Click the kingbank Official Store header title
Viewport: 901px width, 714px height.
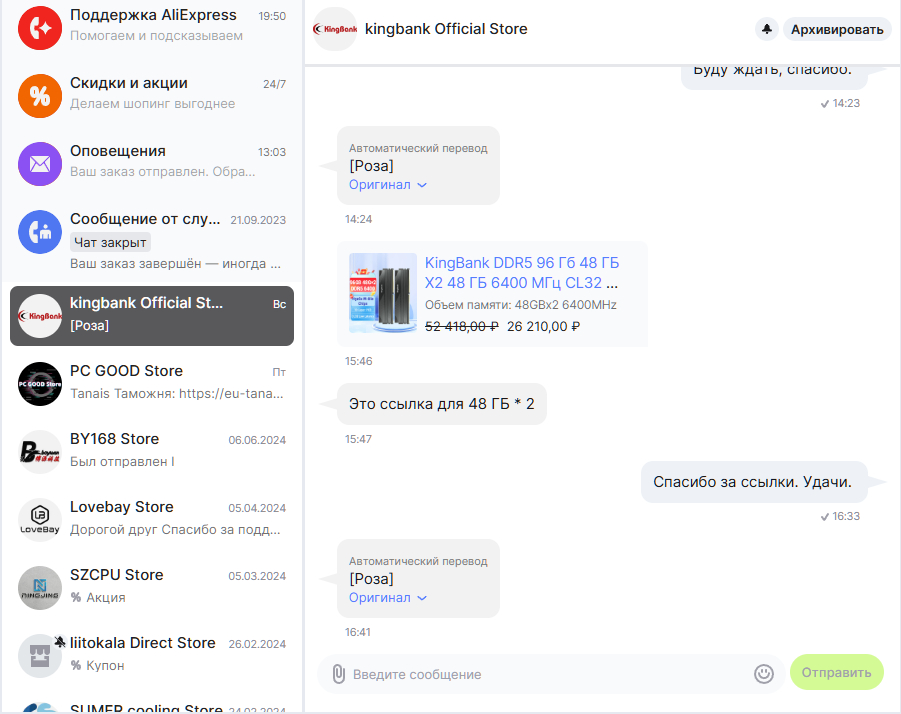[446, 29]
